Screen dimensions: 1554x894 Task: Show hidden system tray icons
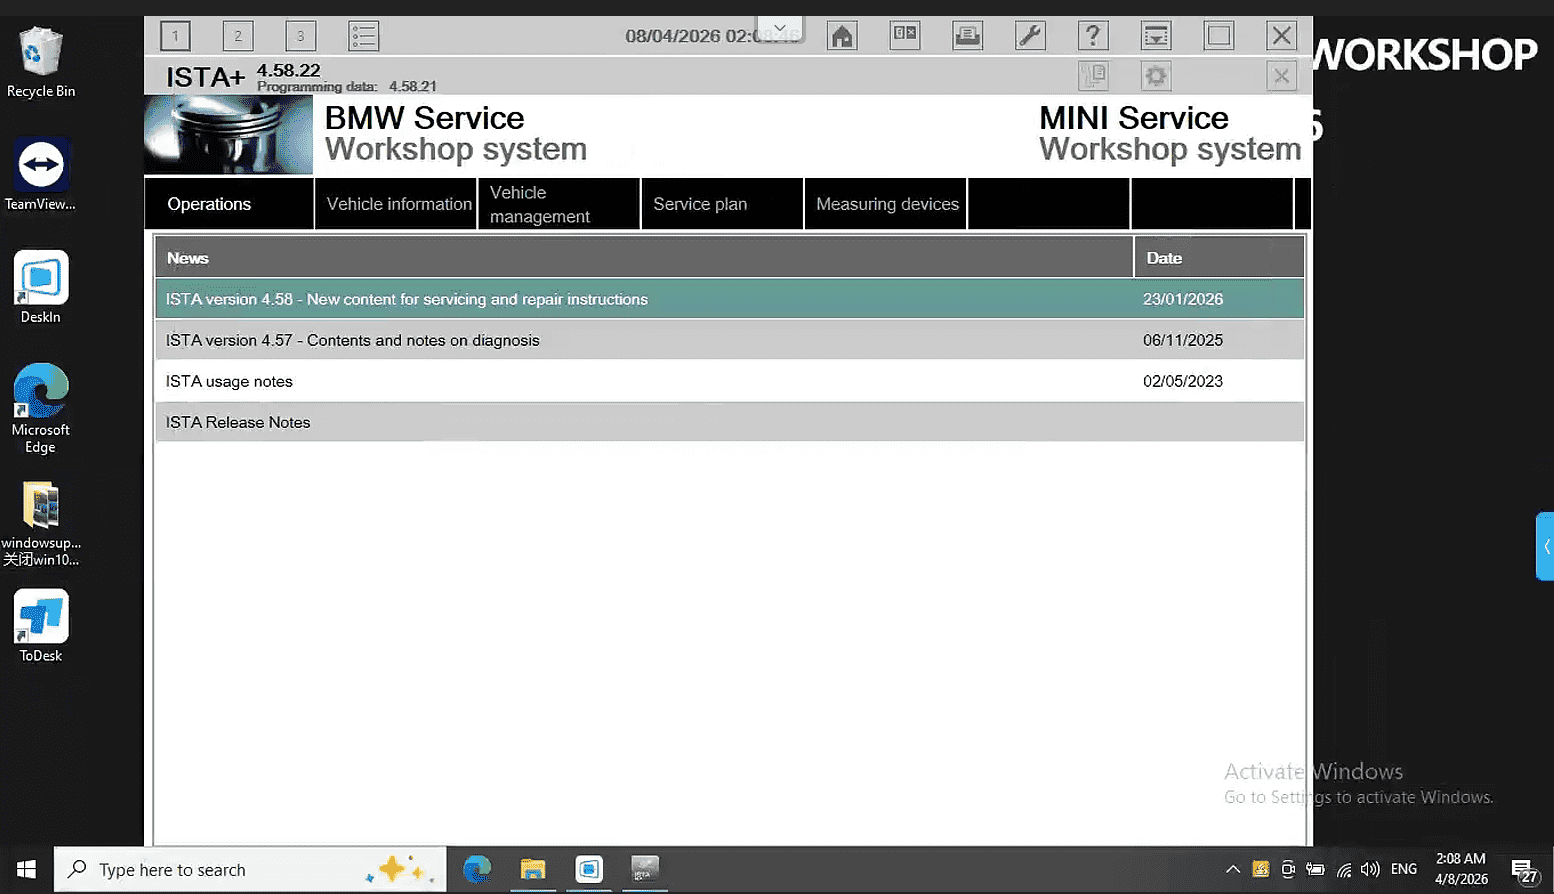pos(1232,869)
